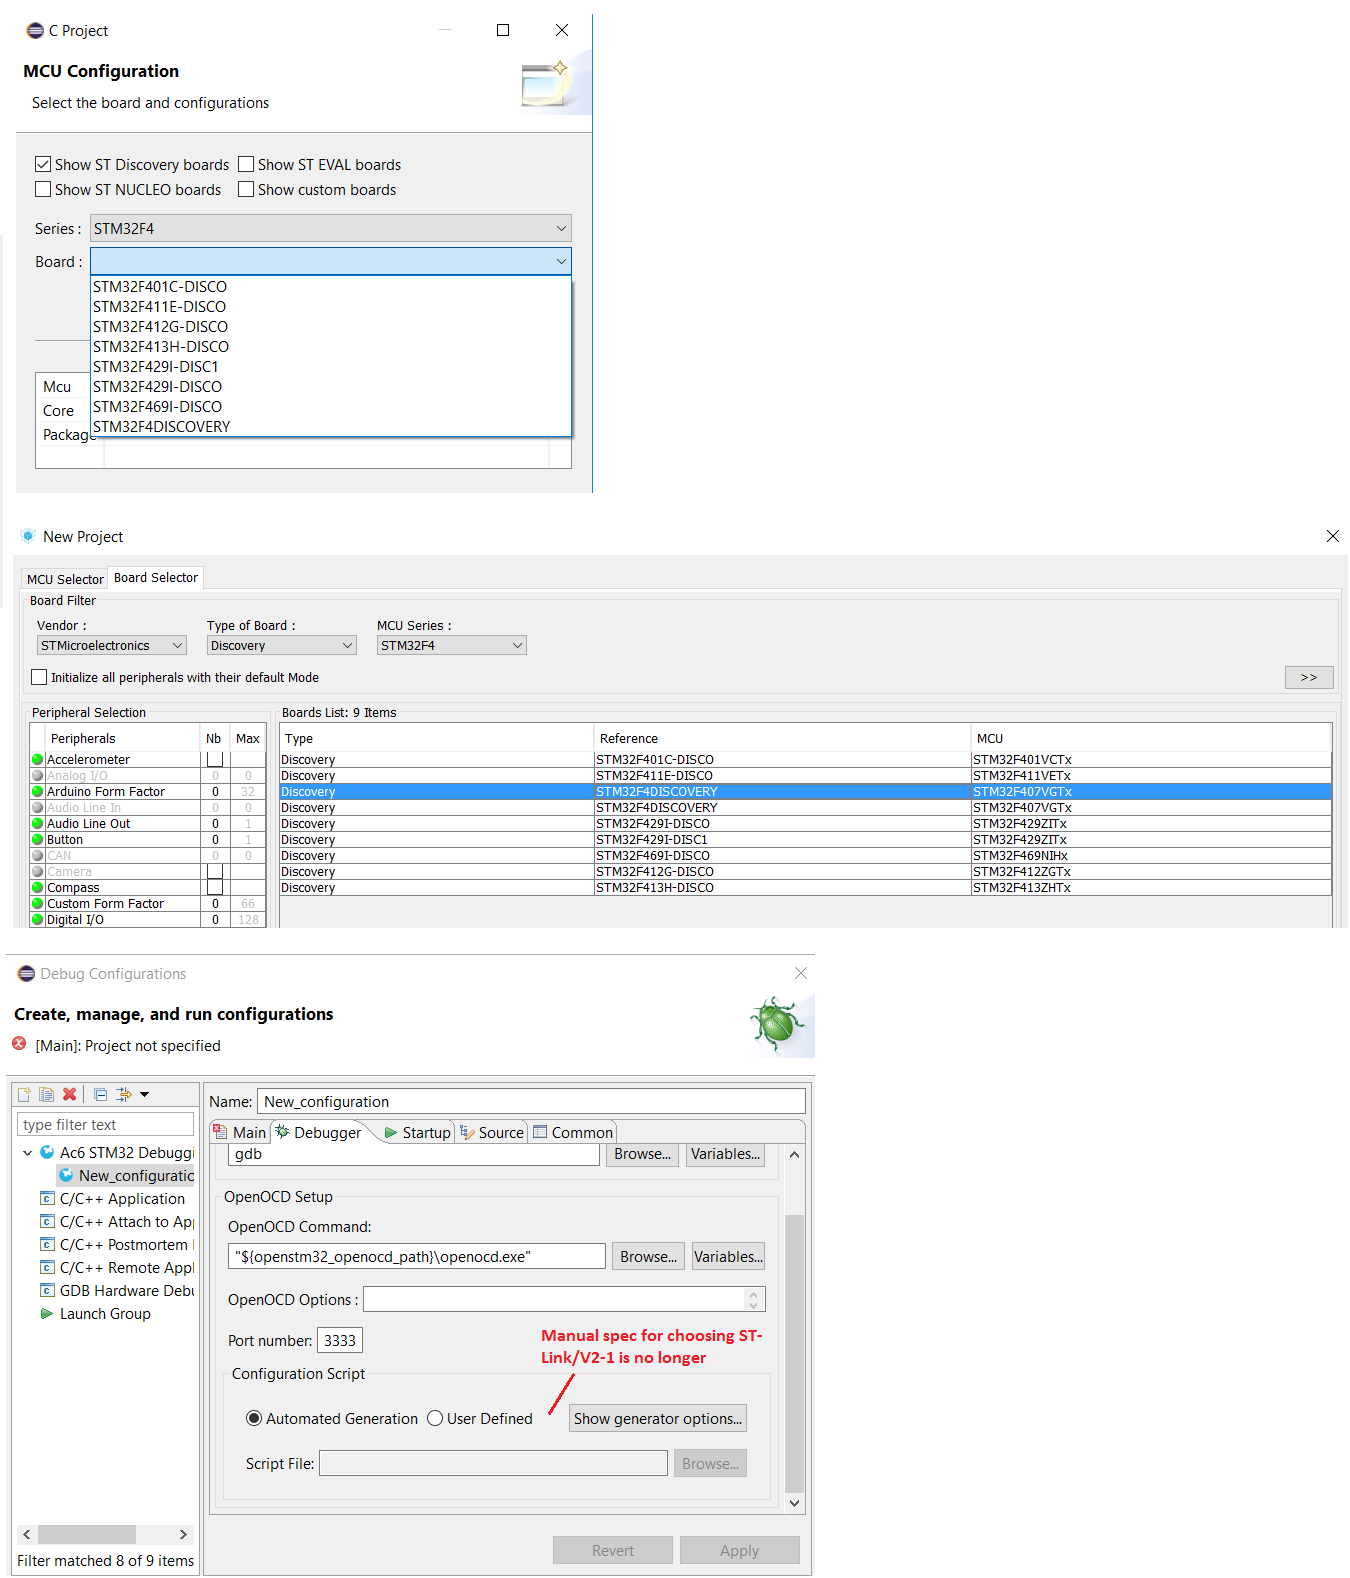This screenshot has width=1350, height=1578.
Task: Click the green Launch Group arrow icon
Action: pyautogui.click(x=47, y=1314)
